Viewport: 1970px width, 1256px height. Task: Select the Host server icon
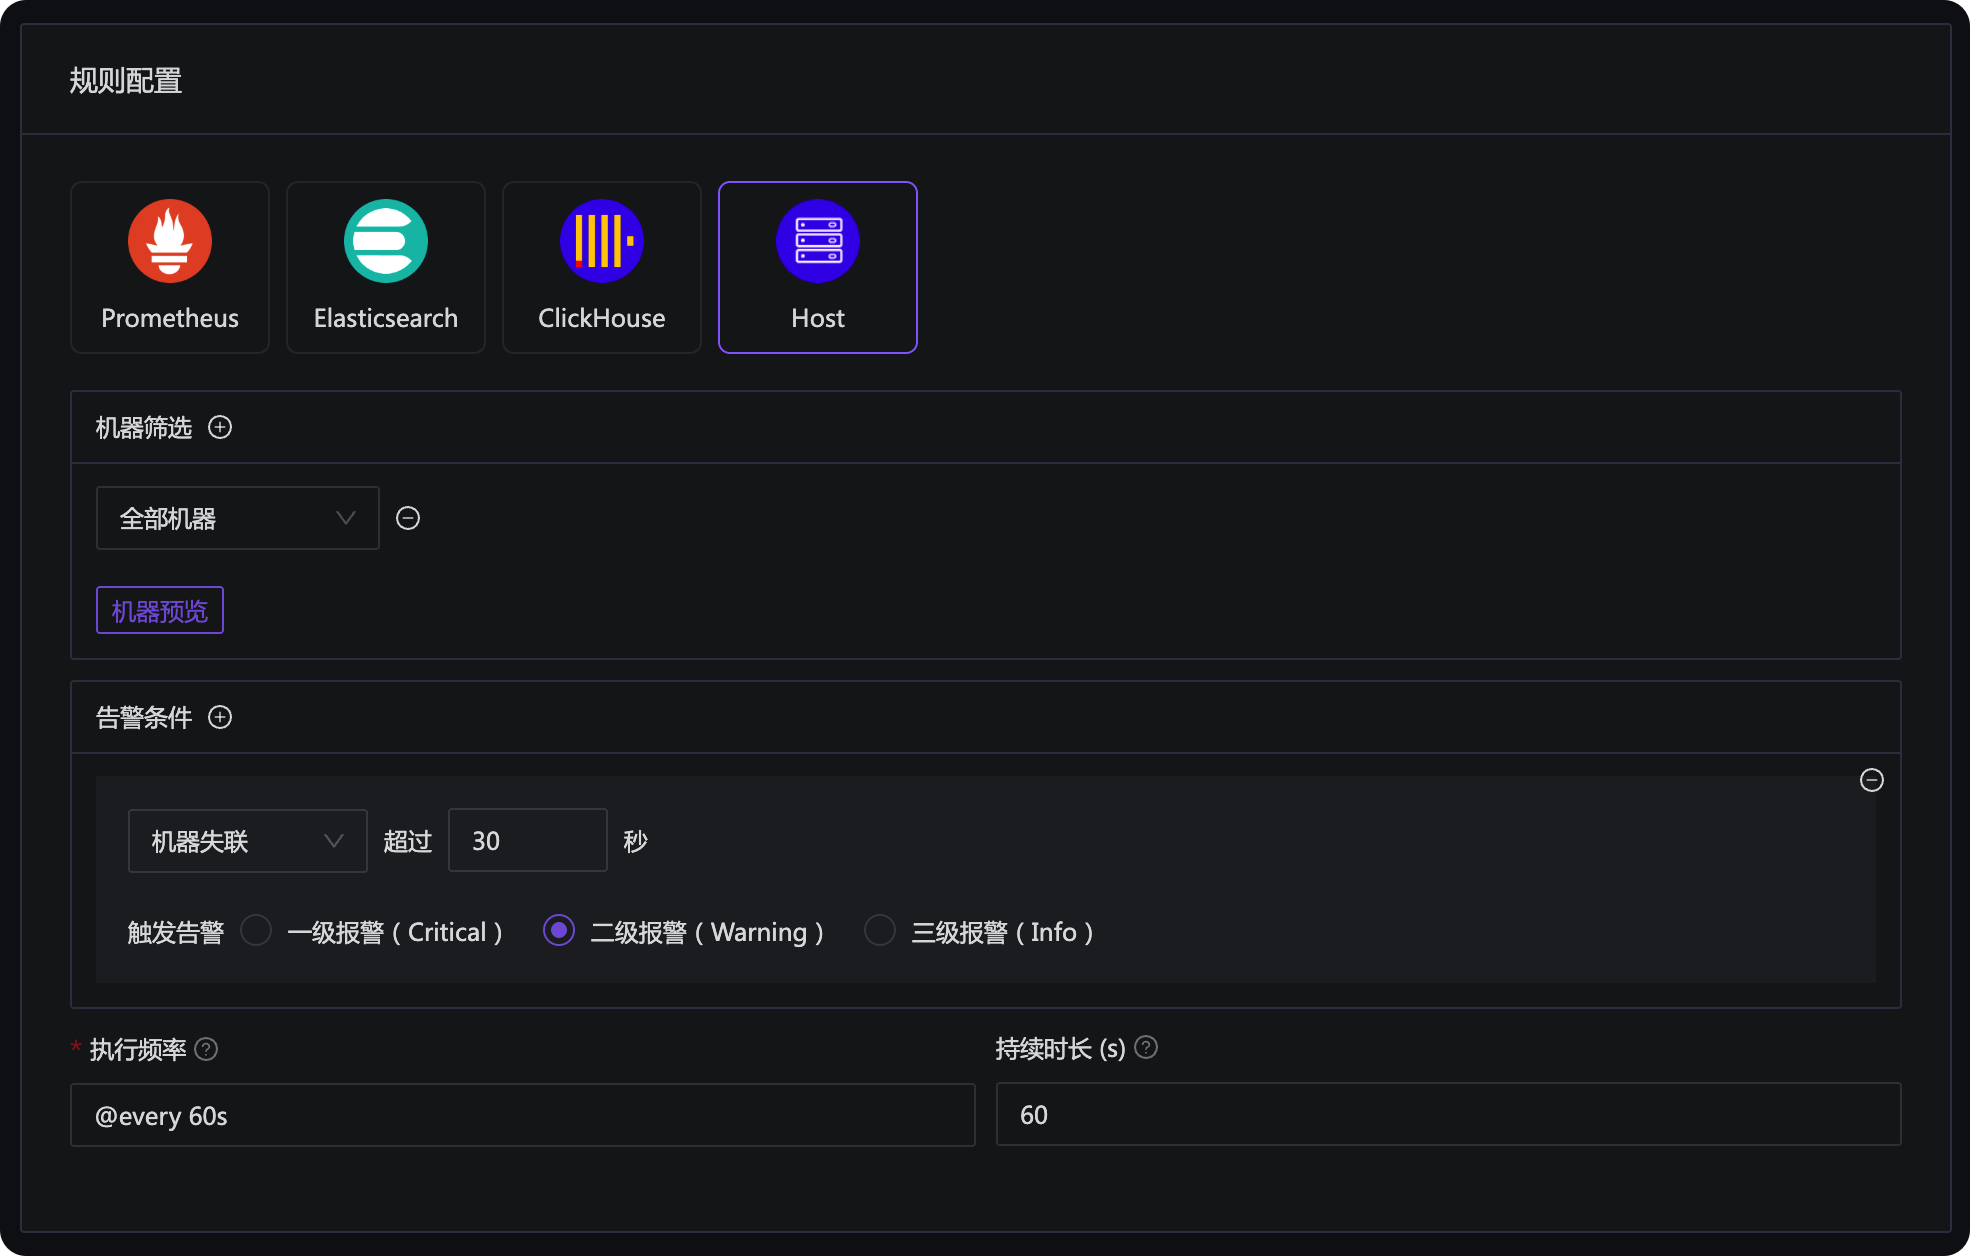click(818, 241)
